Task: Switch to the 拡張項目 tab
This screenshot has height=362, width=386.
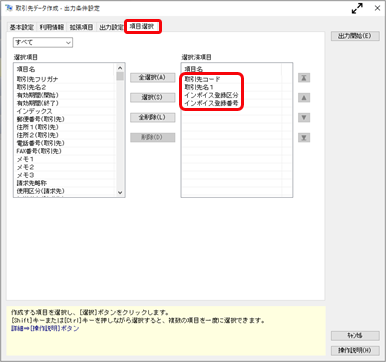Action: [x=81, y=27]
